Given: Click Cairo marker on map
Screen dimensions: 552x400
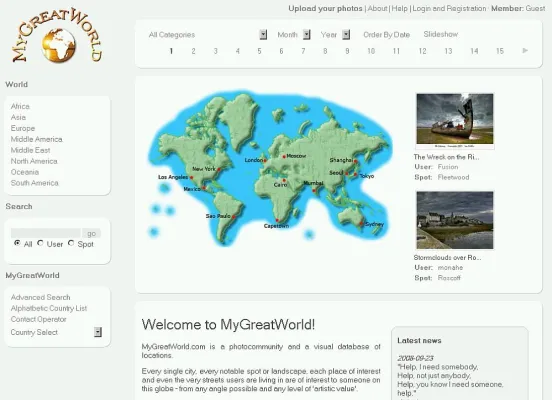Looking at the screenshot, I should (284, 180).
